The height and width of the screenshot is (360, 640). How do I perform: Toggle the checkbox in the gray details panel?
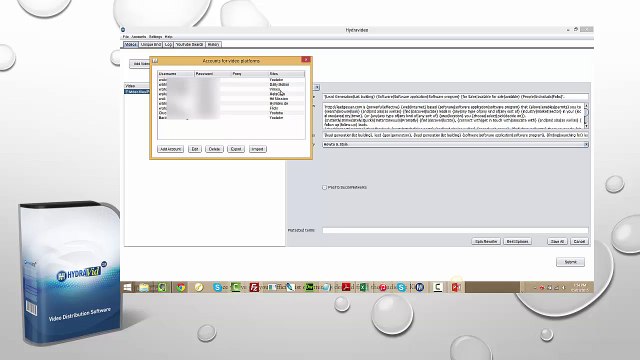(324, 187)
